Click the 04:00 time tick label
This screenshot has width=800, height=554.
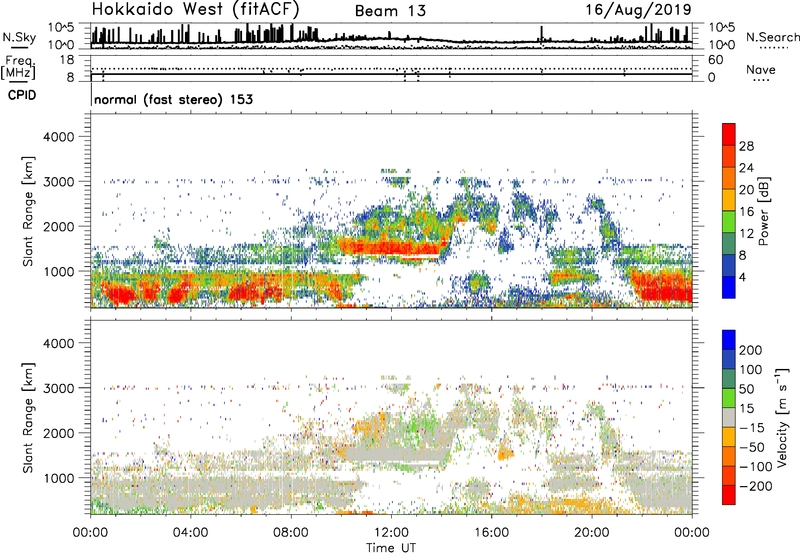(x=190, y=533)
